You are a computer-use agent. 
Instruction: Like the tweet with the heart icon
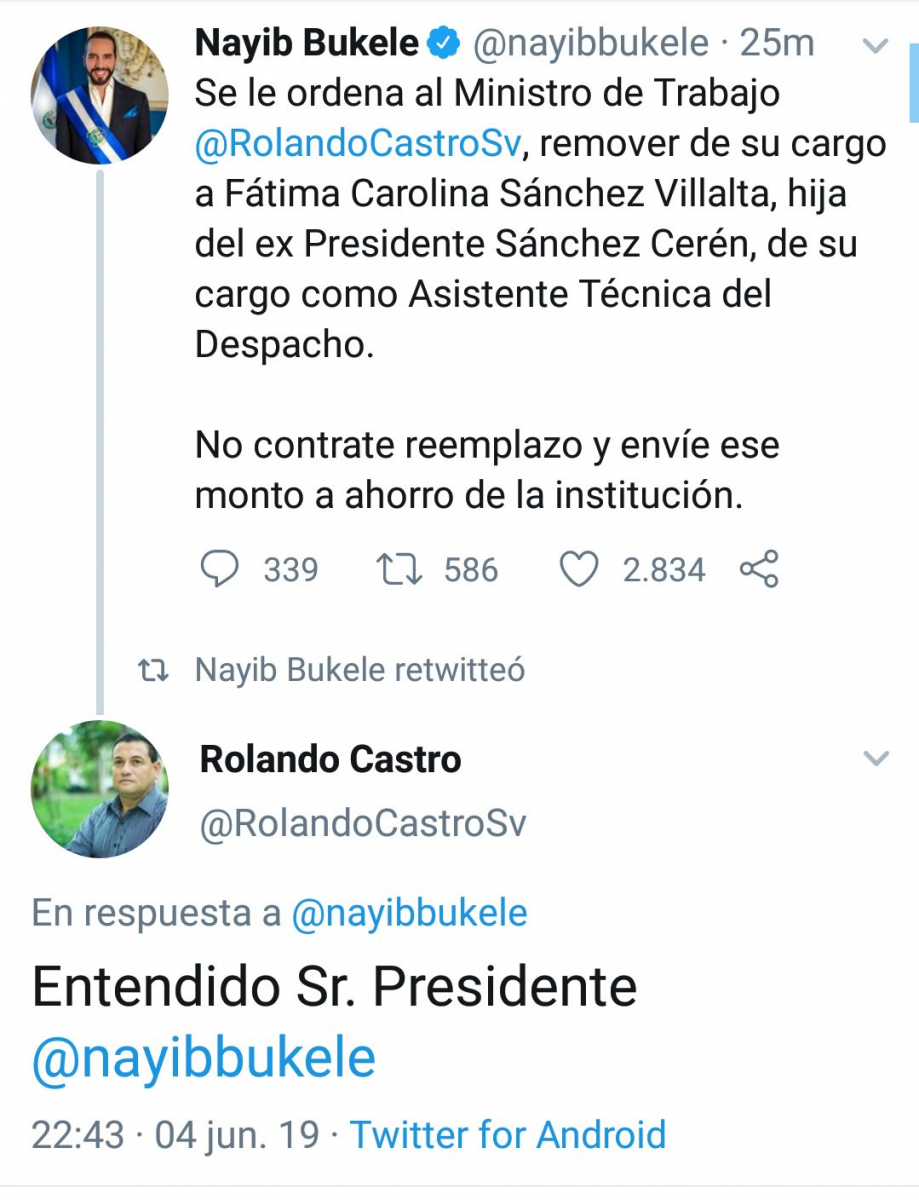[578, 570]
